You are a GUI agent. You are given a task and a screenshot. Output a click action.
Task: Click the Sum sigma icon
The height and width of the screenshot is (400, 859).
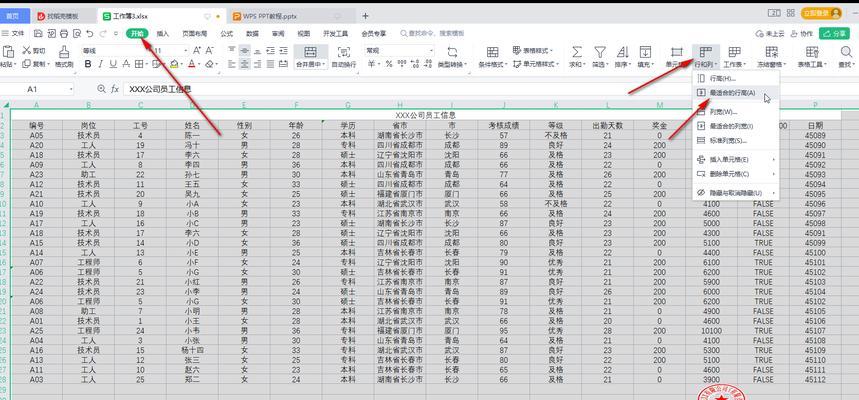click(577, 52)
